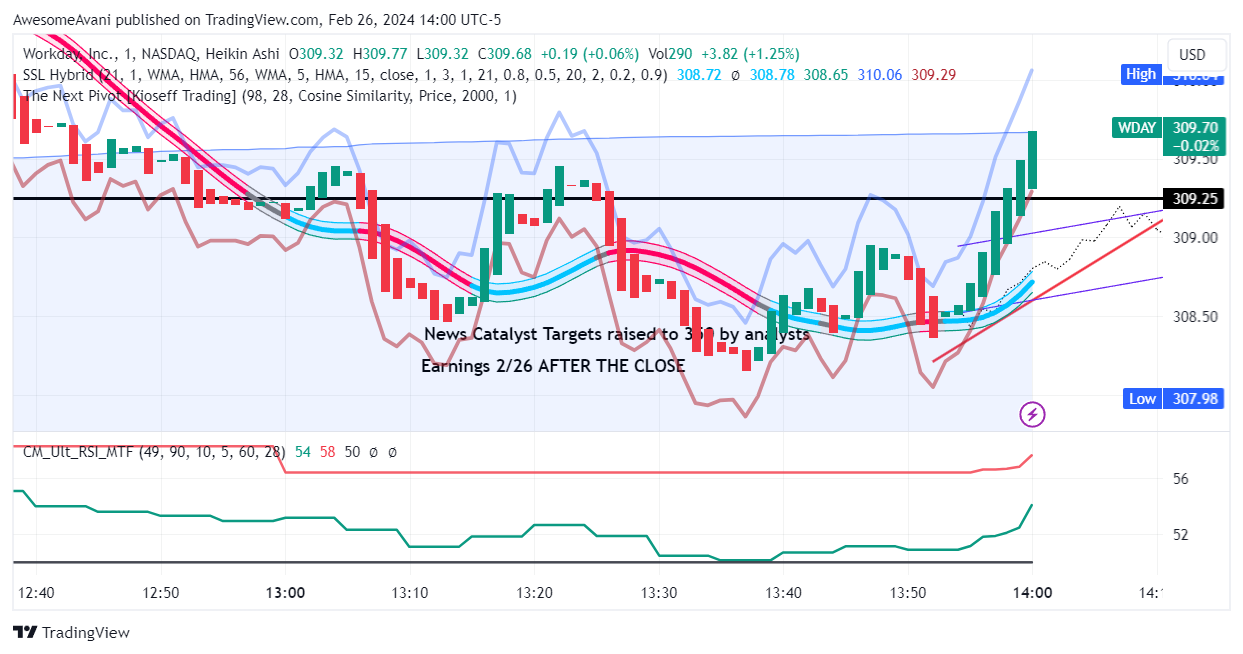This screenshot has height=654, width=1243.
Task: Click the 56 RSI scale value
Action: tap(1181, 479)
